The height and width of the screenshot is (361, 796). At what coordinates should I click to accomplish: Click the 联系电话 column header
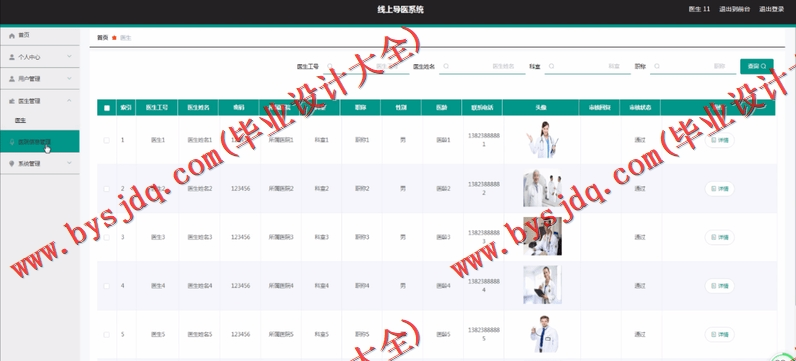482,108
